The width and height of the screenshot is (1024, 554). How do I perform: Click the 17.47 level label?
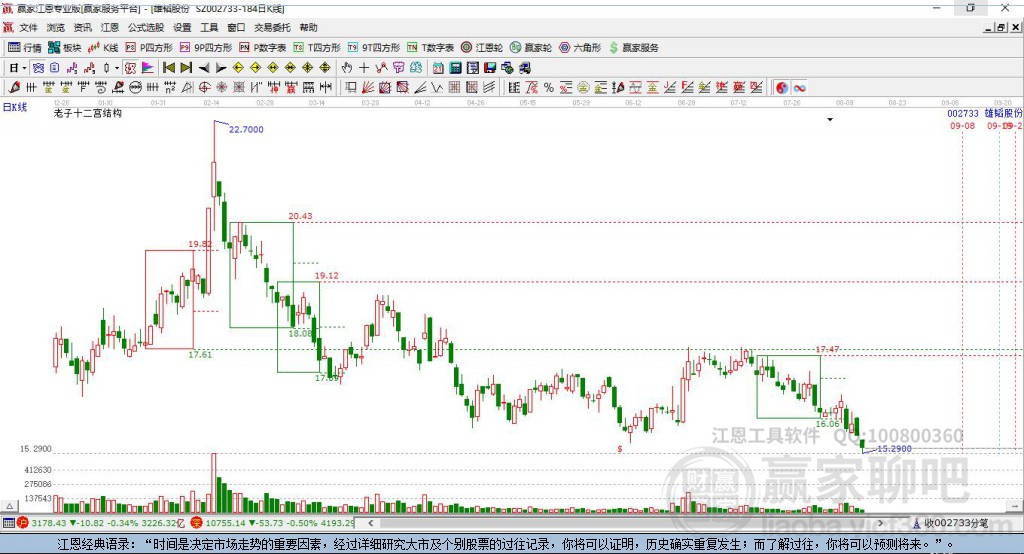click(x=827, y=350)
